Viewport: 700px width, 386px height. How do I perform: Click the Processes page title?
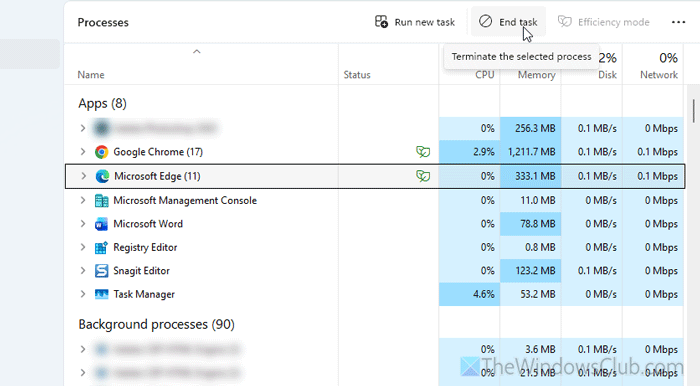click(103, 22)
